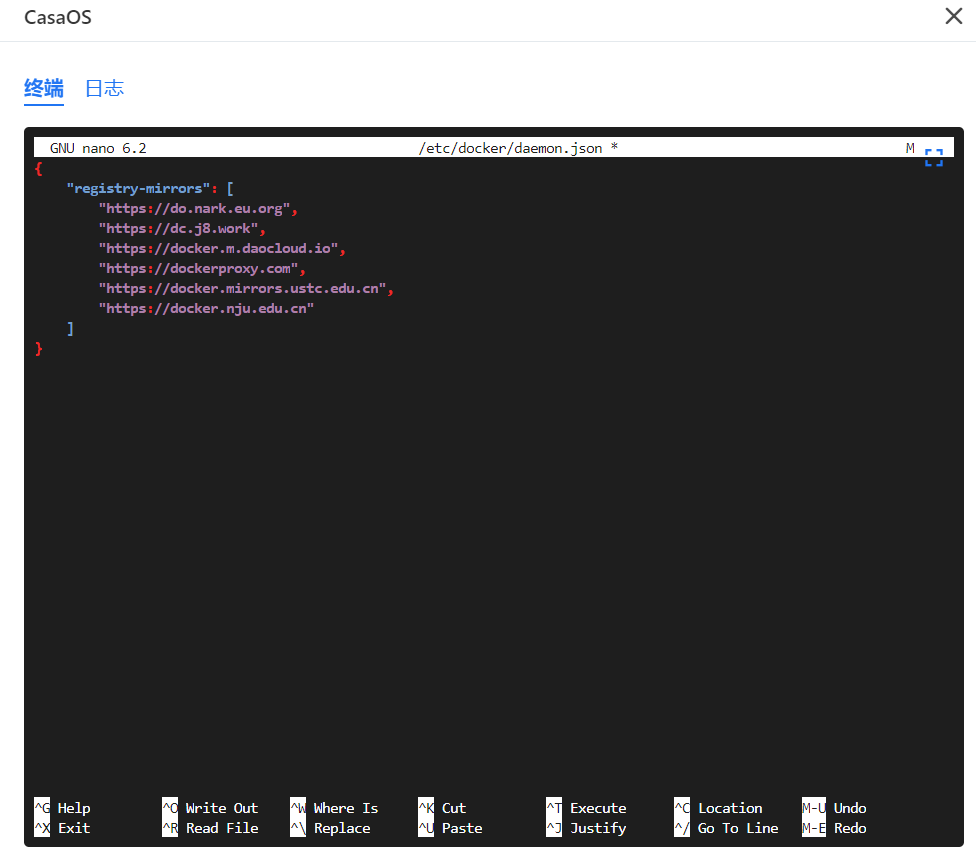Click the dockerproxy.com mirror URL
This screenshot has height=857, width=976.
[202, 268]
